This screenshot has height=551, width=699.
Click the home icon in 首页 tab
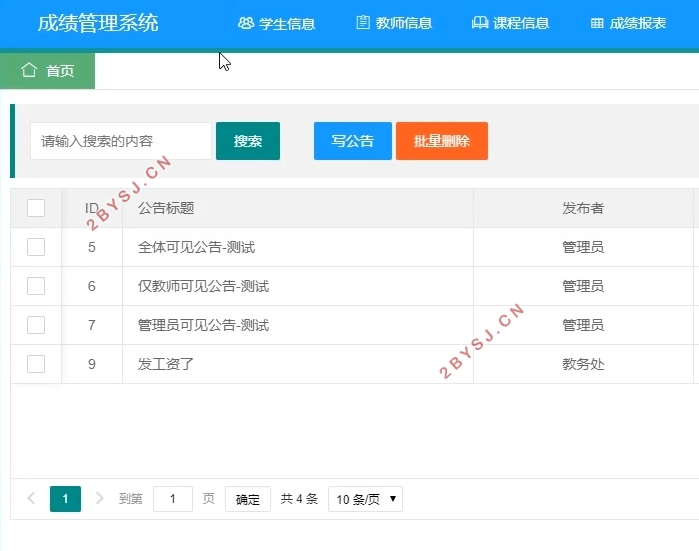click(x=29, y=70)
